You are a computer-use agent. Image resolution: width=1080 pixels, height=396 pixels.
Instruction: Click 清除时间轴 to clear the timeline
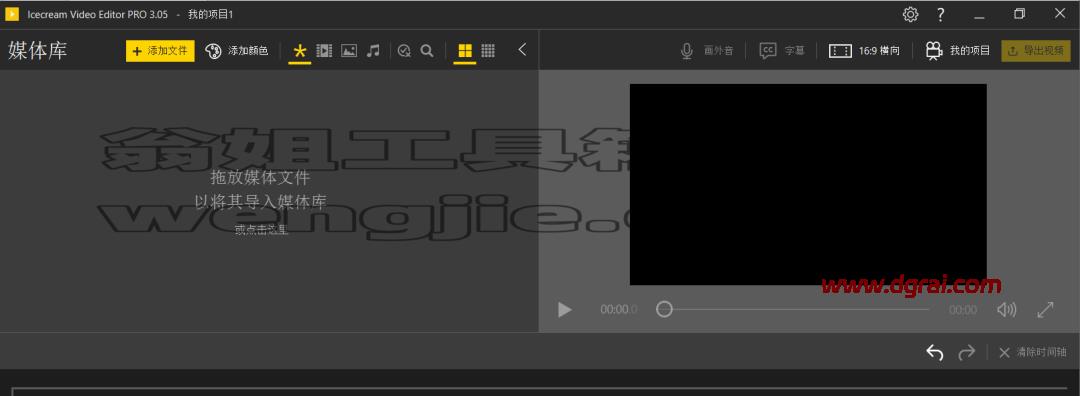click(x=1032, y=353)
